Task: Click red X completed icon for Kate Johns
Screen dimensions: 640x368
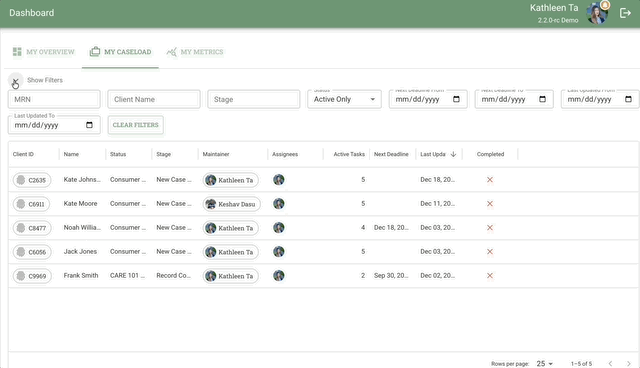Action: (490, 180)
